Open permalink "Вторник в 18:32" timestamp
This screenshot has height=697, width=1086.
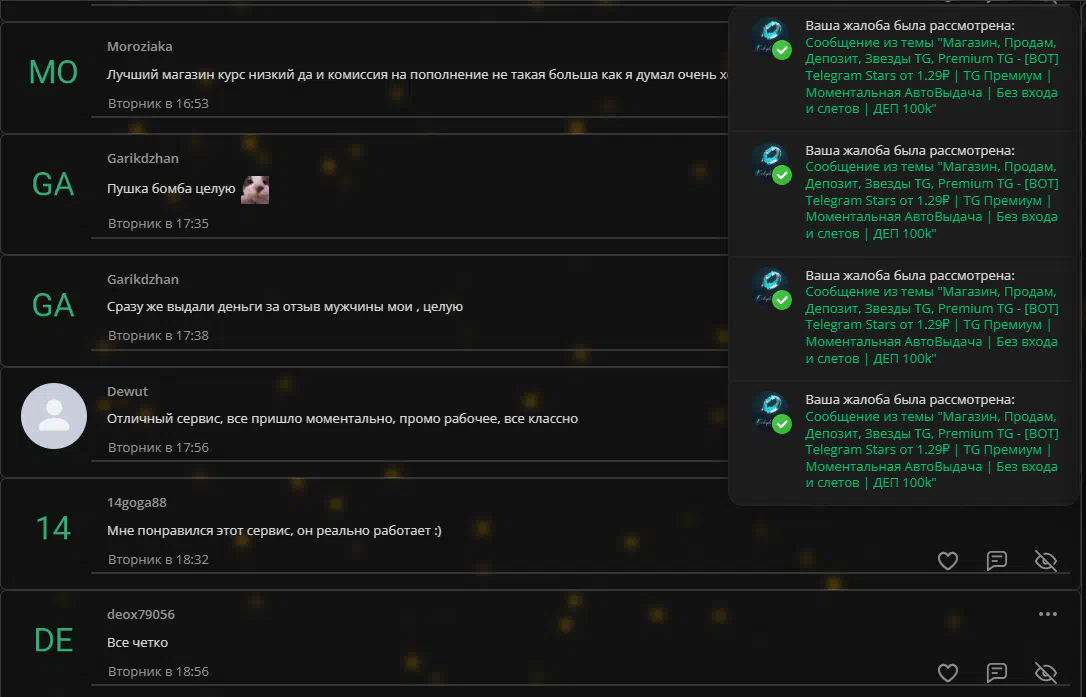pyautogui.click(x=158, y=559)
